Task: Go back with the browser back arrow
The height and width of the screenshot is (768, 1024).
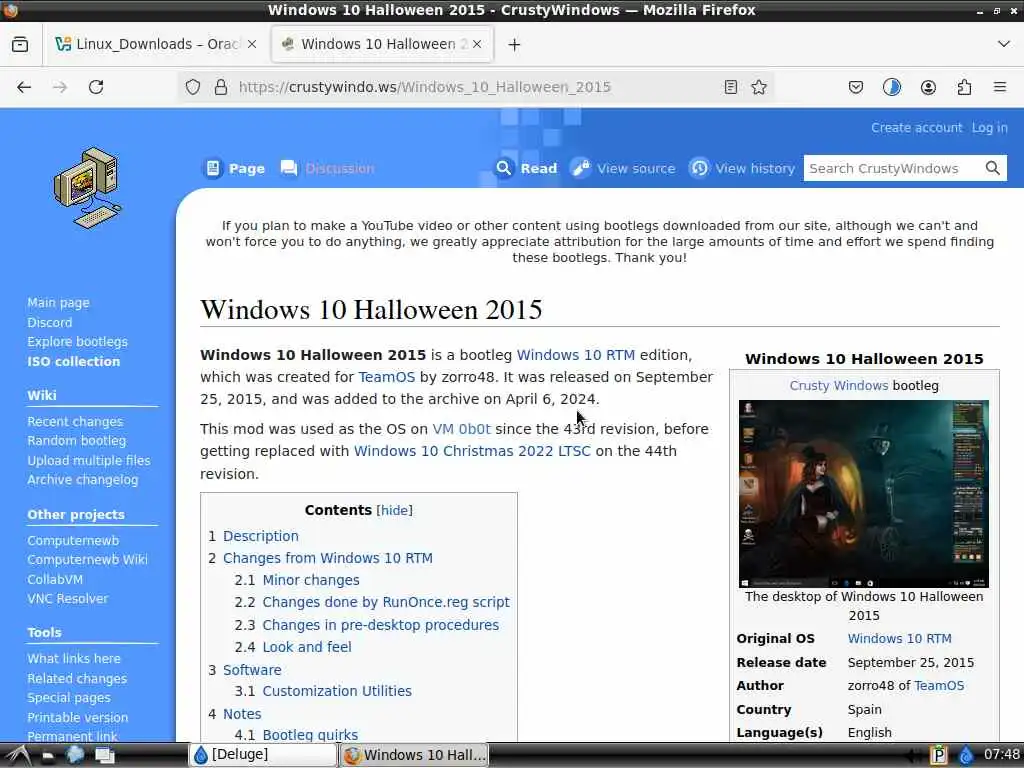Action: pyautogui.click(x=24, y=87)
